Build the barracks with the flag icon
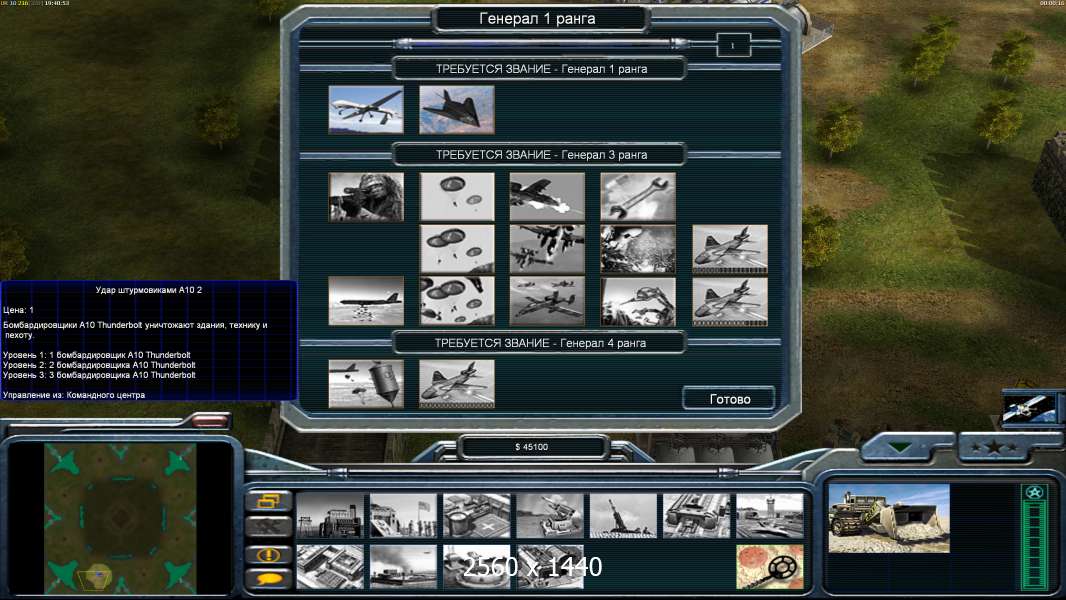Viewport: 1066px width, 600px height. (403, 516)
